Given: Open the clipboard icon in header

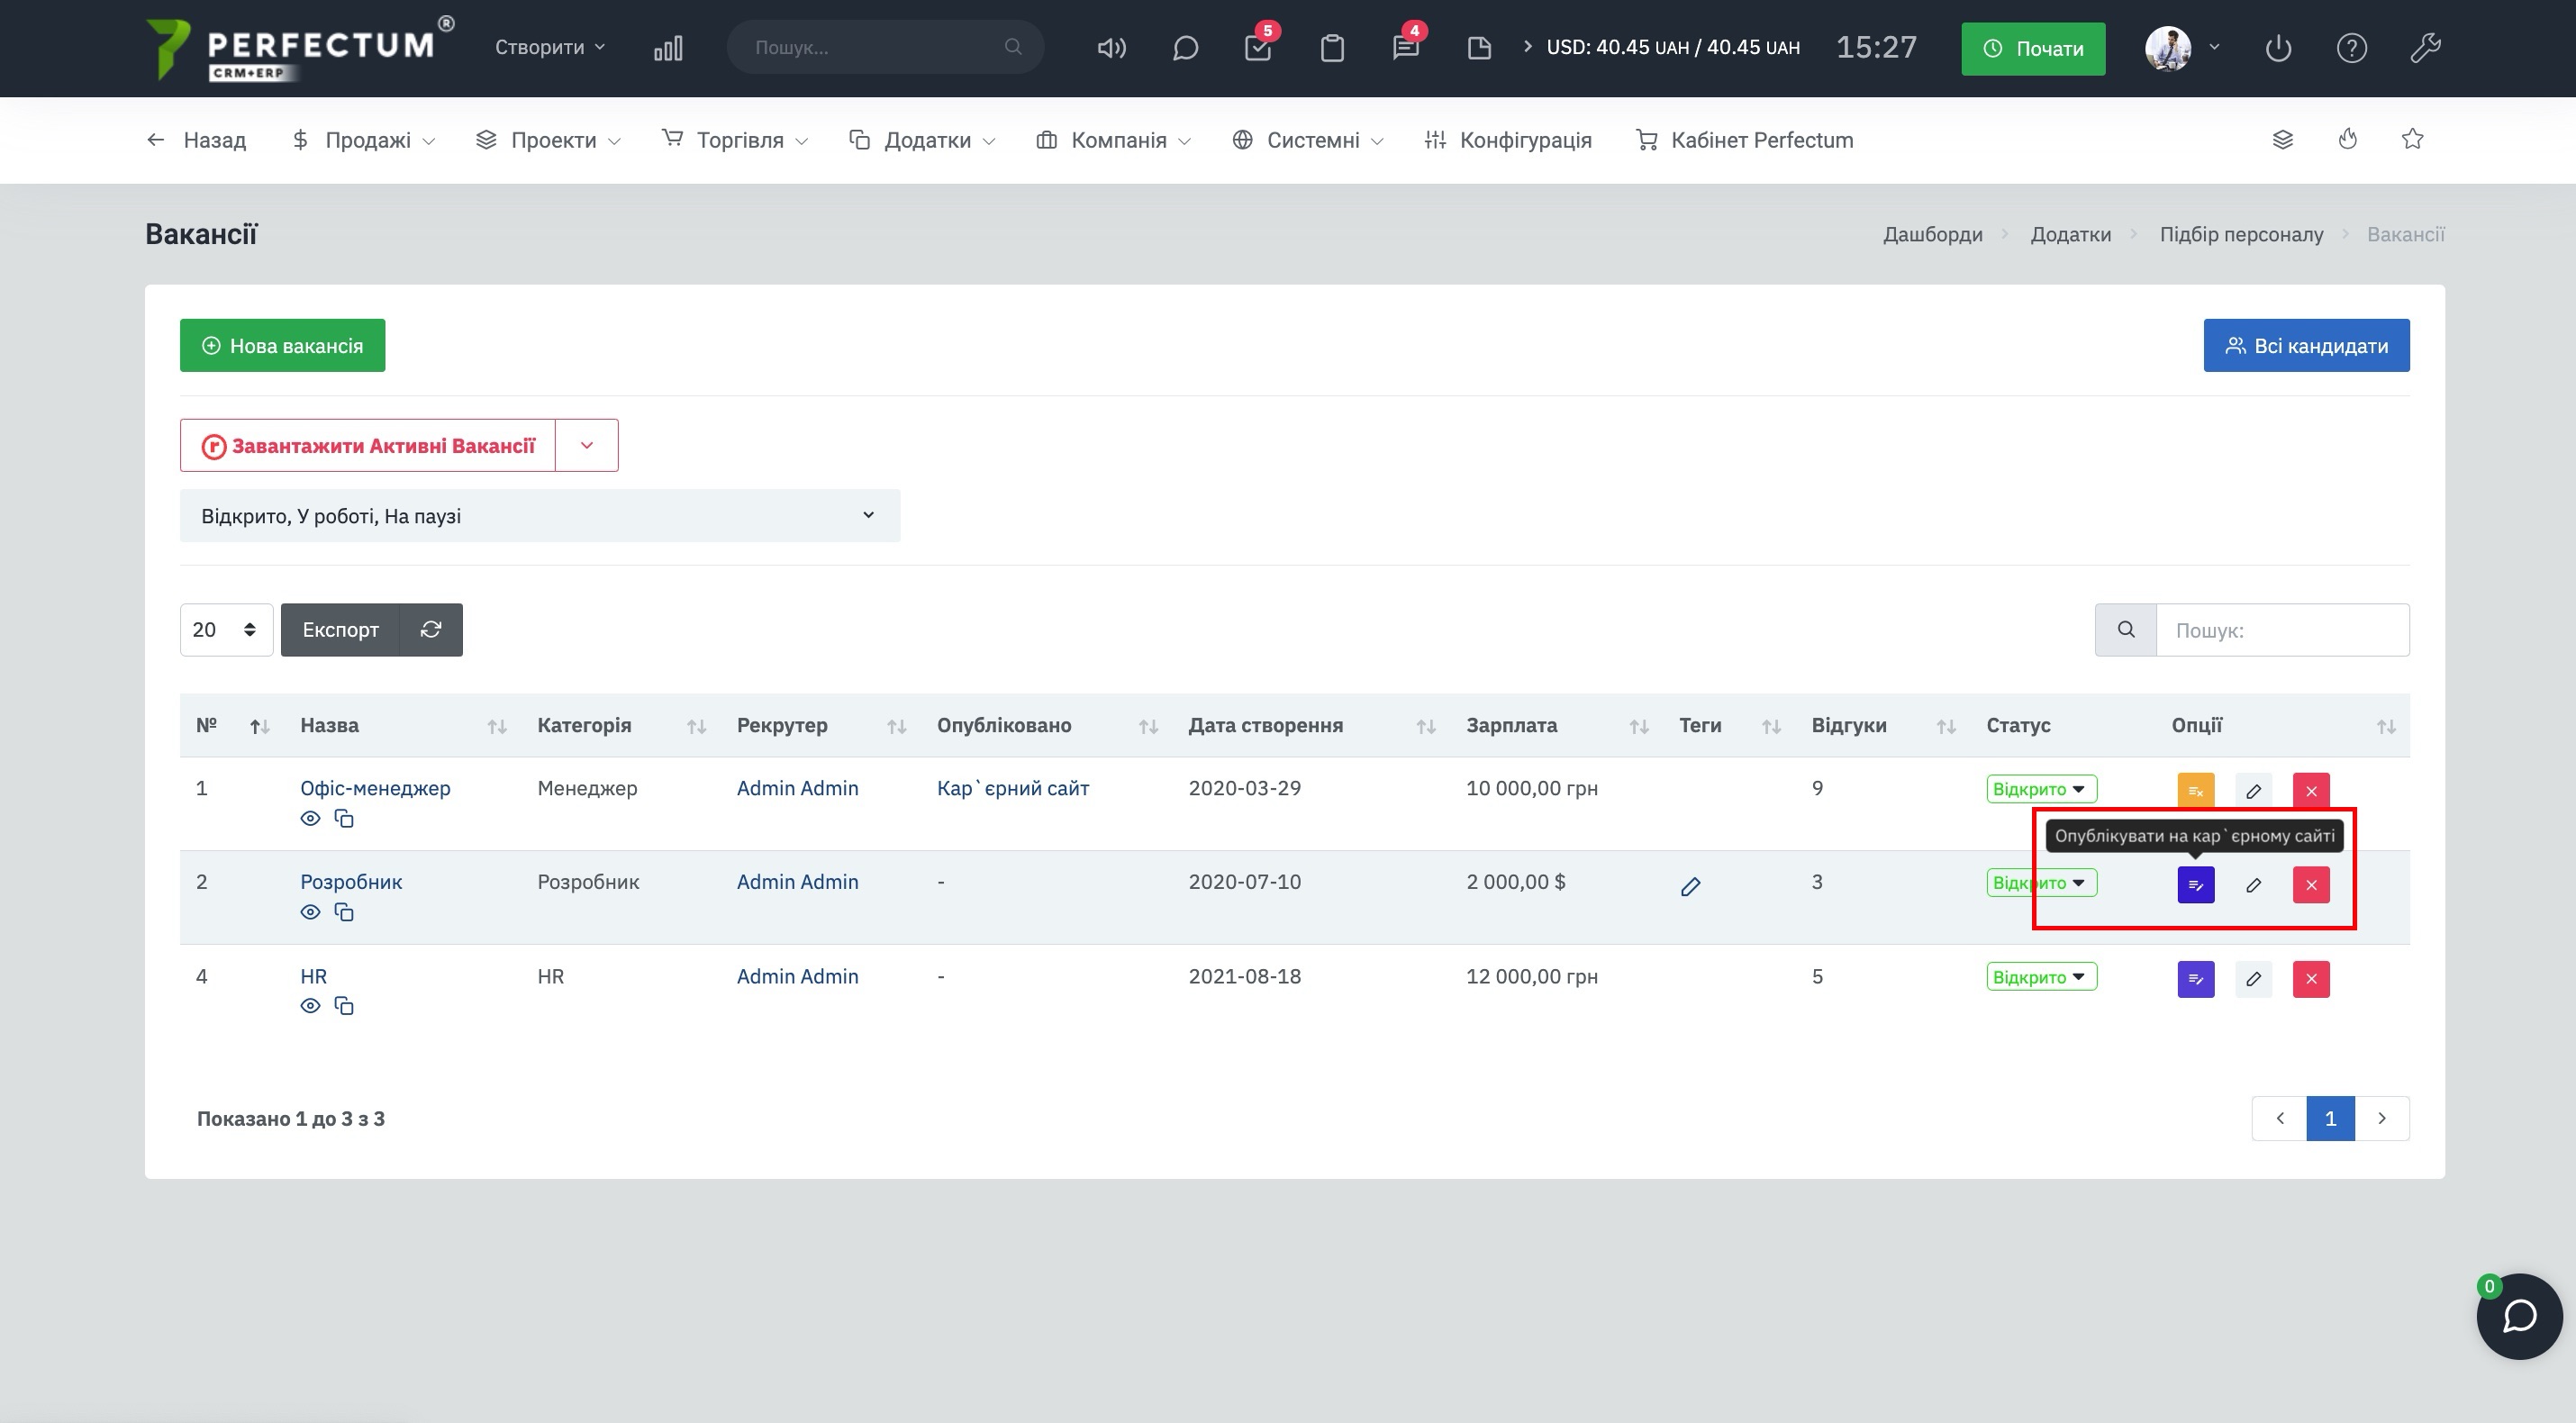Looking at the screenshot, I should 1332,48.
